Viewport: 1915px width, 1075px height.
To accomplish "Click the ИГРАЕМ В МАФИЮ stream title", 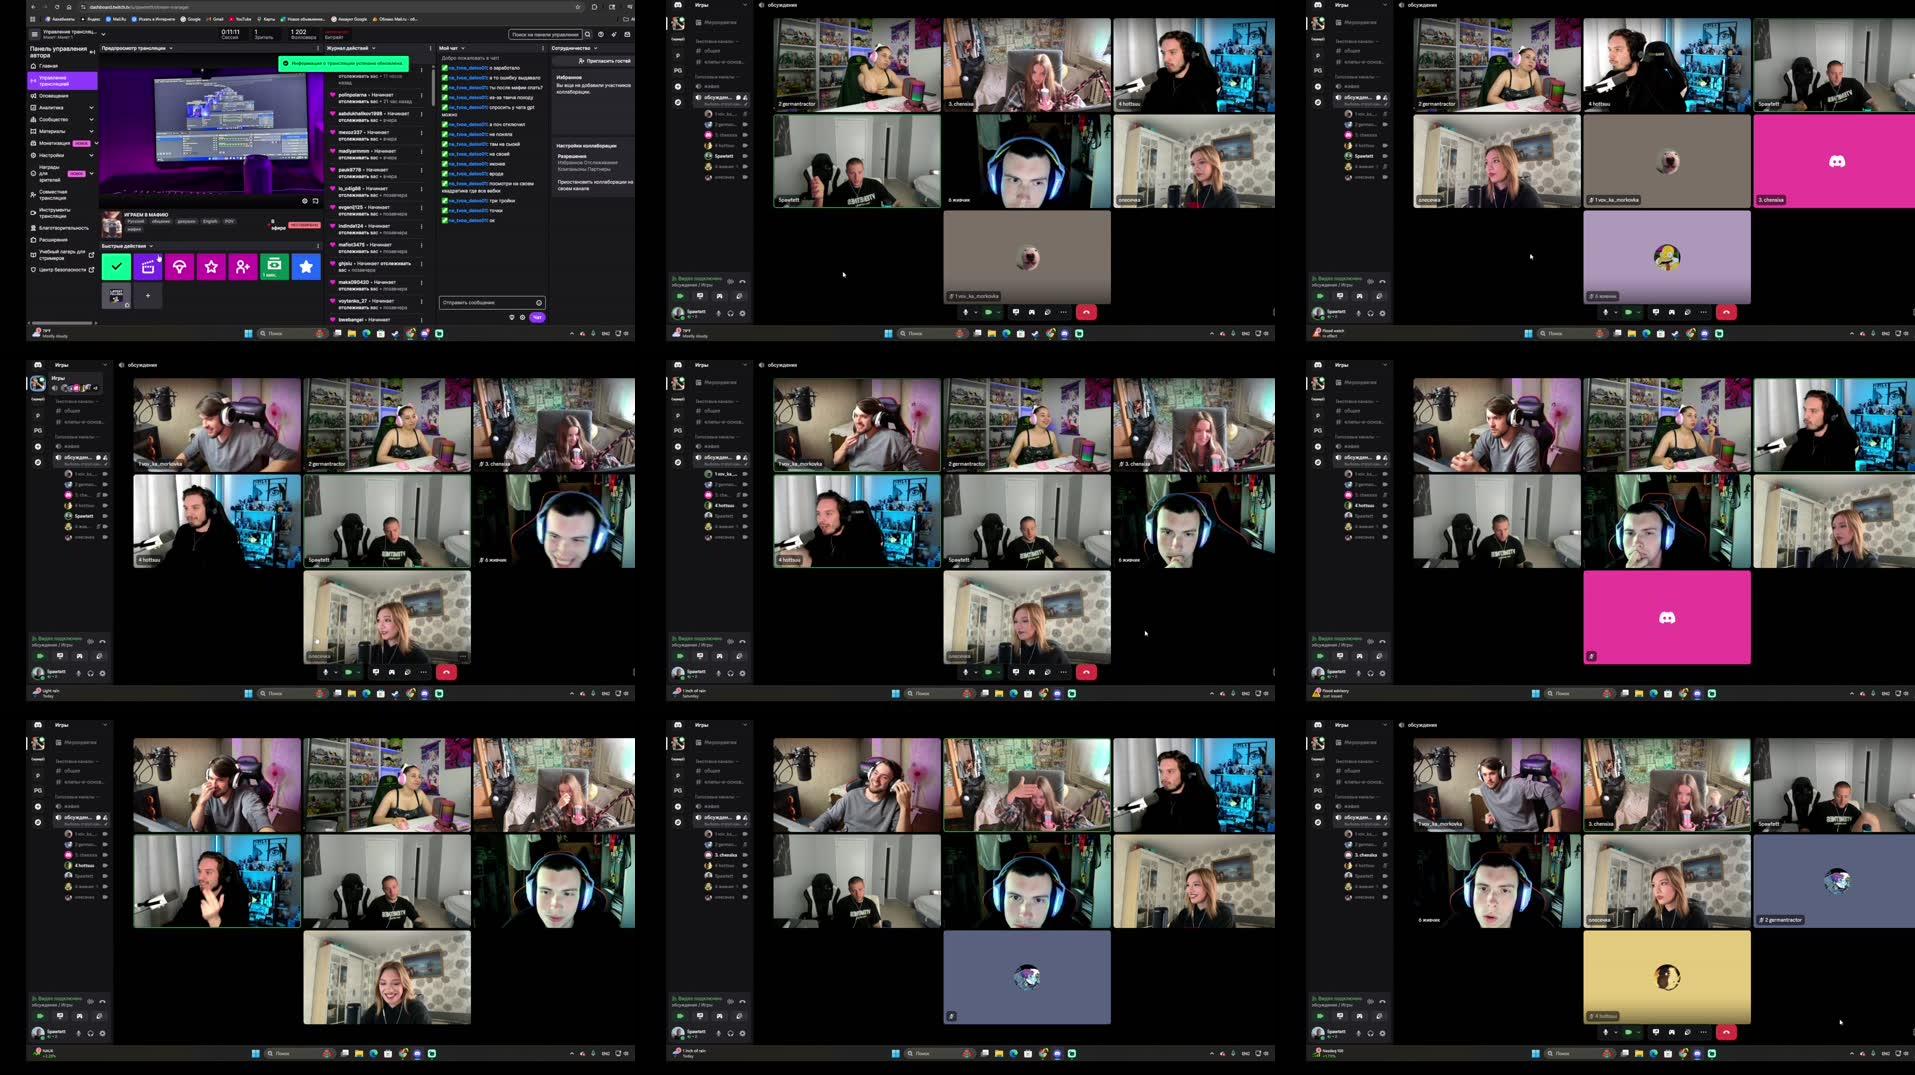I will (146, 215).
